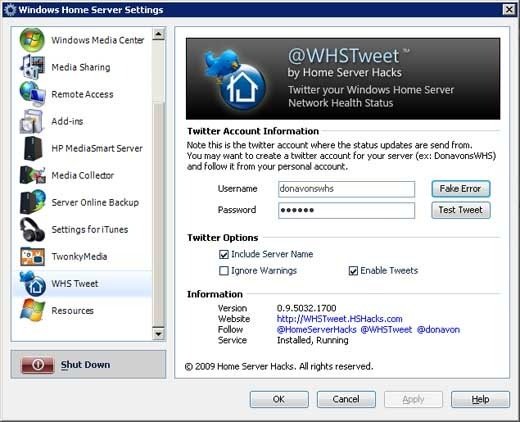This screenshot has height=422, width=520.
Task: Click the Settings for iTunes headphones icon
Action: click(32, 229)
